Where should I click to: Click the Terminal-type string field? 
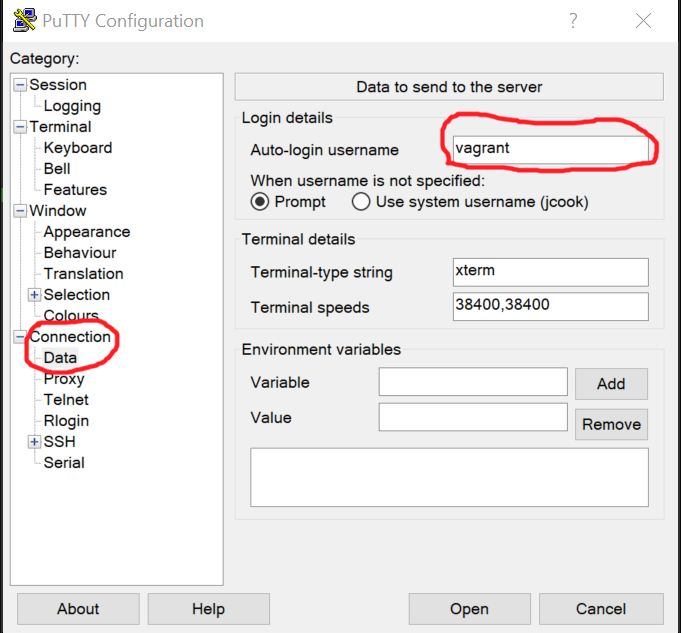pos(551,272)
